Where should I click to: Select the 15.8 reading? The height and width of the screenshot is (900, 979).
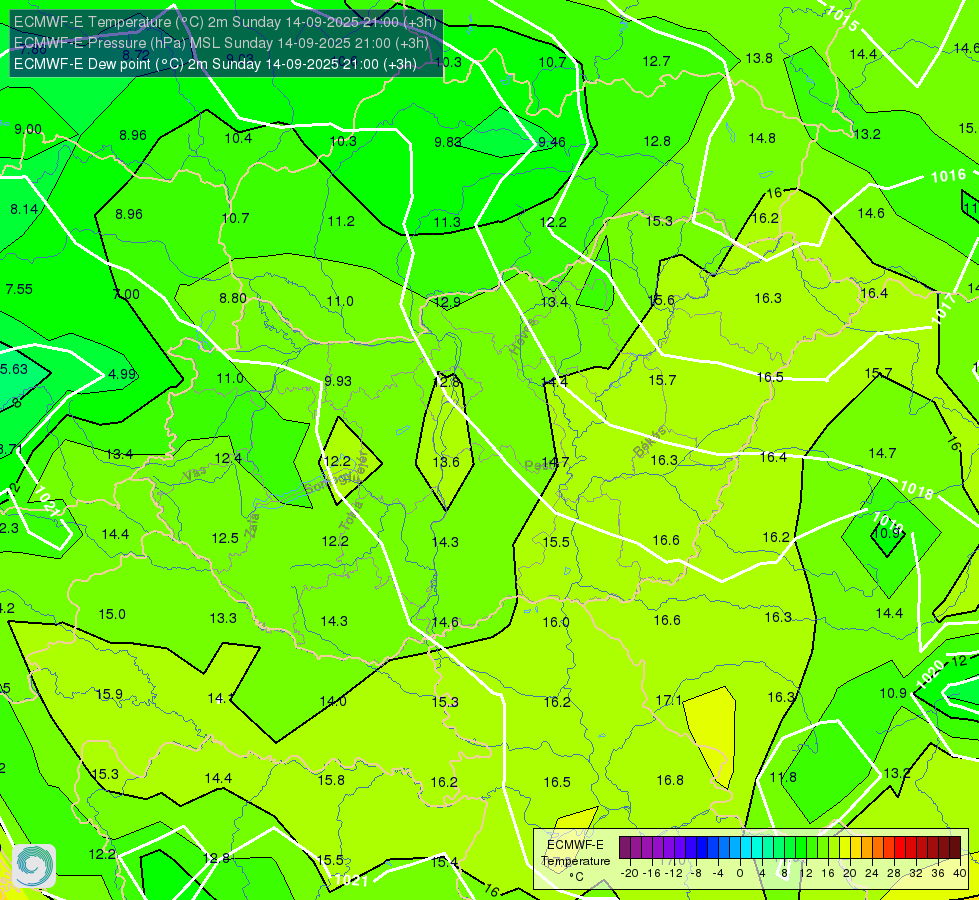tap(331, 780)
